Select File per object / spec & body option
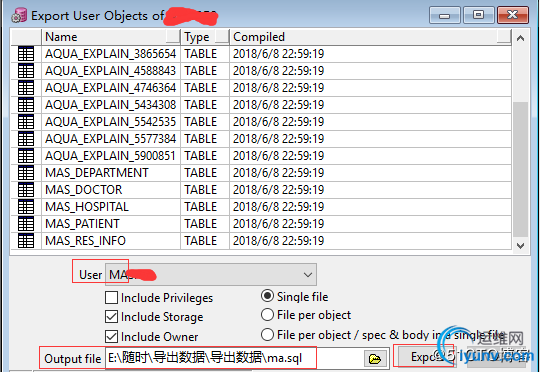 [267, 335]
